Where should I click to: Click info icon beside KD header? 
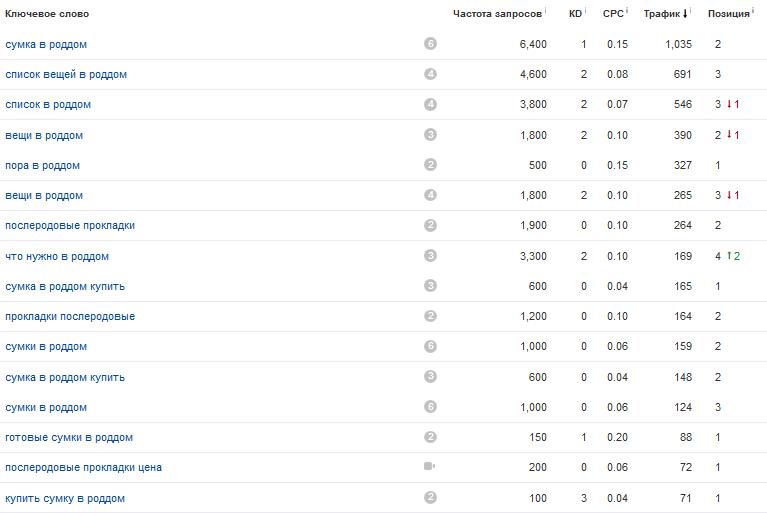coord(585,10)
